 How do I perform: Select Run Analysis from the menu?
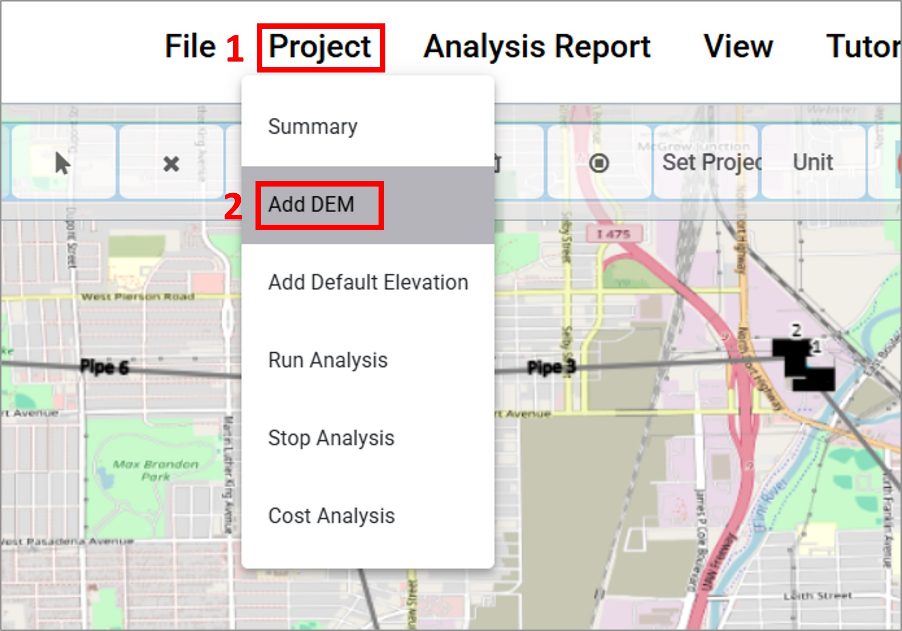368,360
